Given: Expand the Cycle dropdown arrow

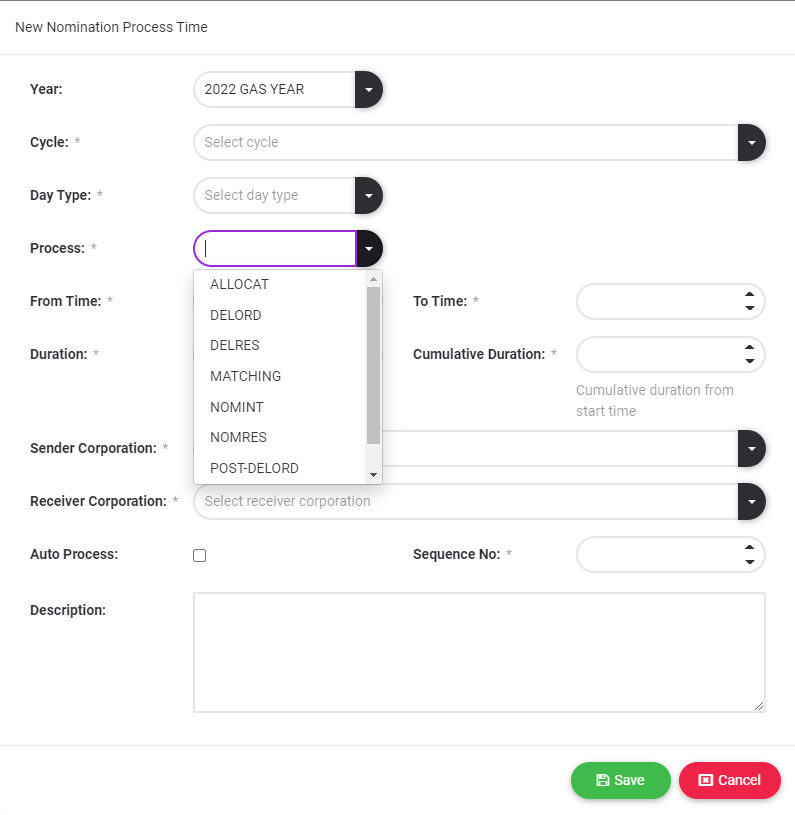Looking at the screenshot, I should pyautogui.click(x=751, y=142).
